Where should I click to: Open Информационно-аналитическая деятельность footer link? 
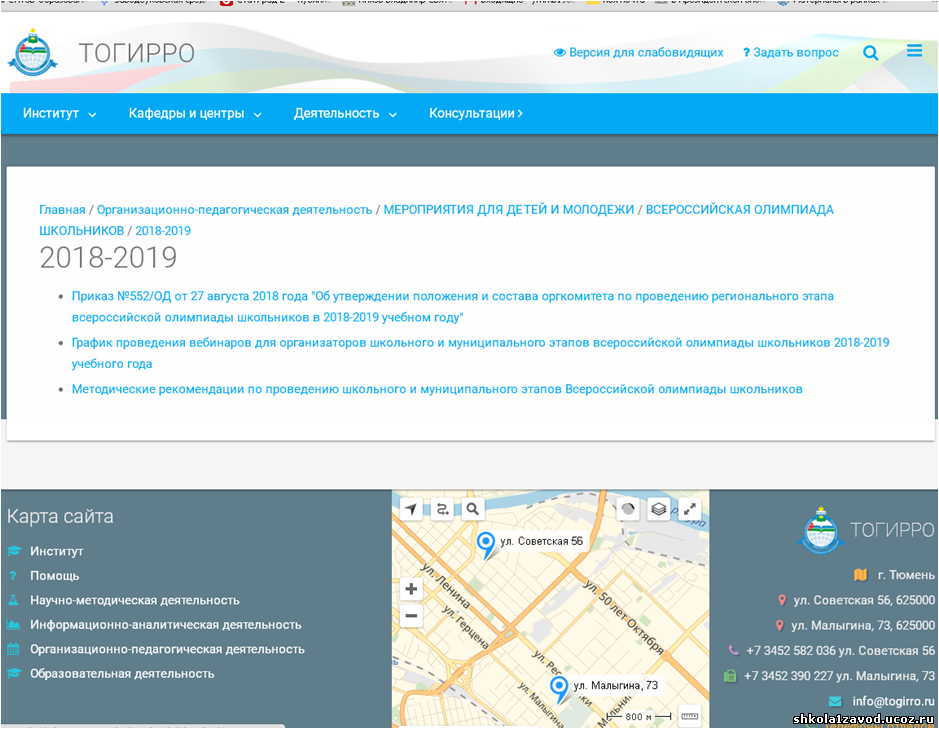pos(166,625)
